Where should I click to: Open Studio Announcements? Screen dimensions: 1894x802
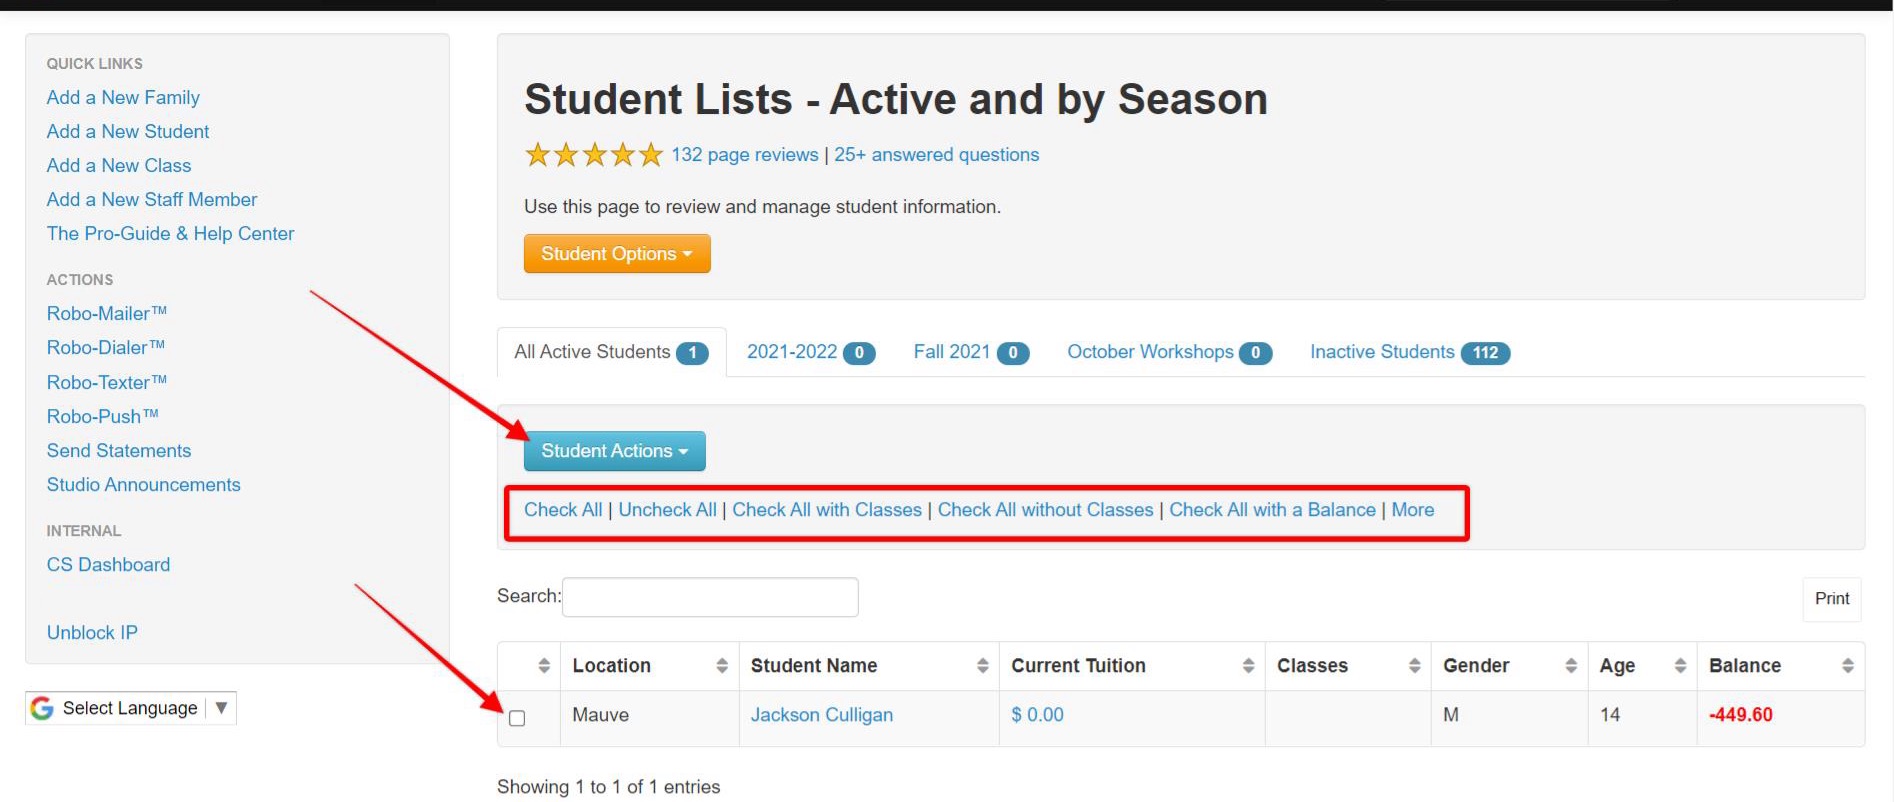tap(144, 484)
